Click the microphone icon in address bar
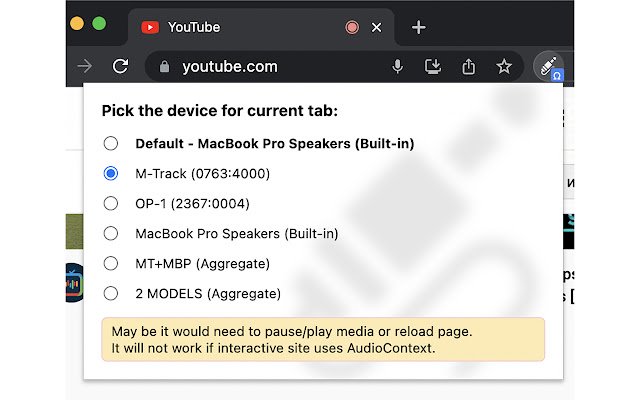Image resolution: width=640 pixels, height=400 pixels. point(398,66)
